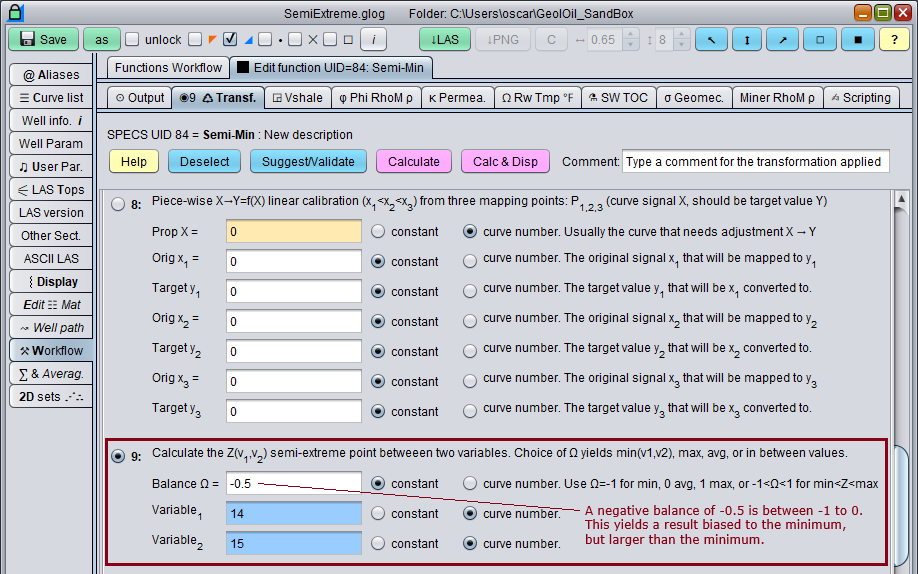Open the Display section

(x=51, y=282)
